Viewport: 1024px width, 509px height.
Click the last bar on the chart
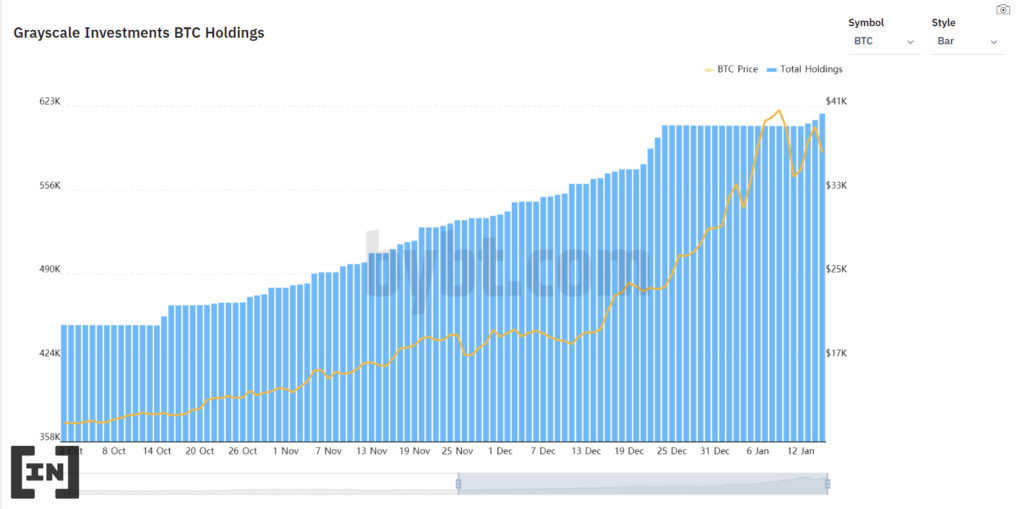[x=822, y=278]
